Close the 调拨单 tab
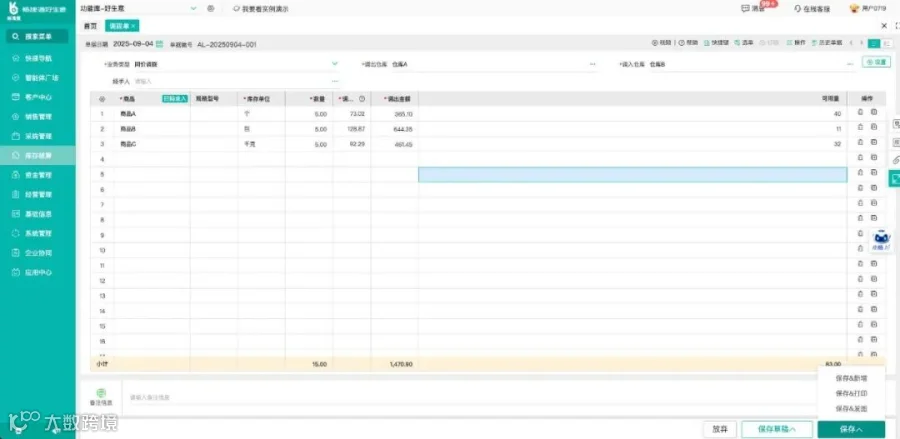Screen dimensions: 900x439 [x=133, y=26]
